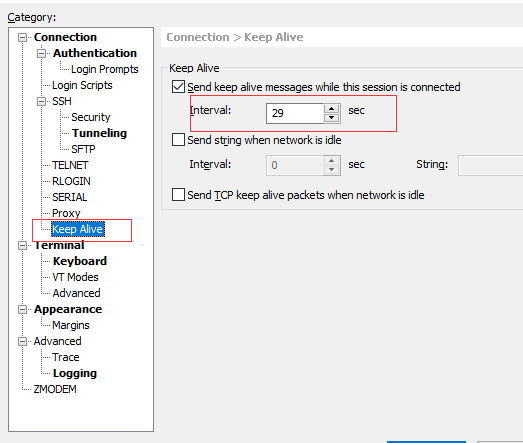Collapse the Connection tree node
This screenshot has height=443, width=523.
click(x=22, y=37)
